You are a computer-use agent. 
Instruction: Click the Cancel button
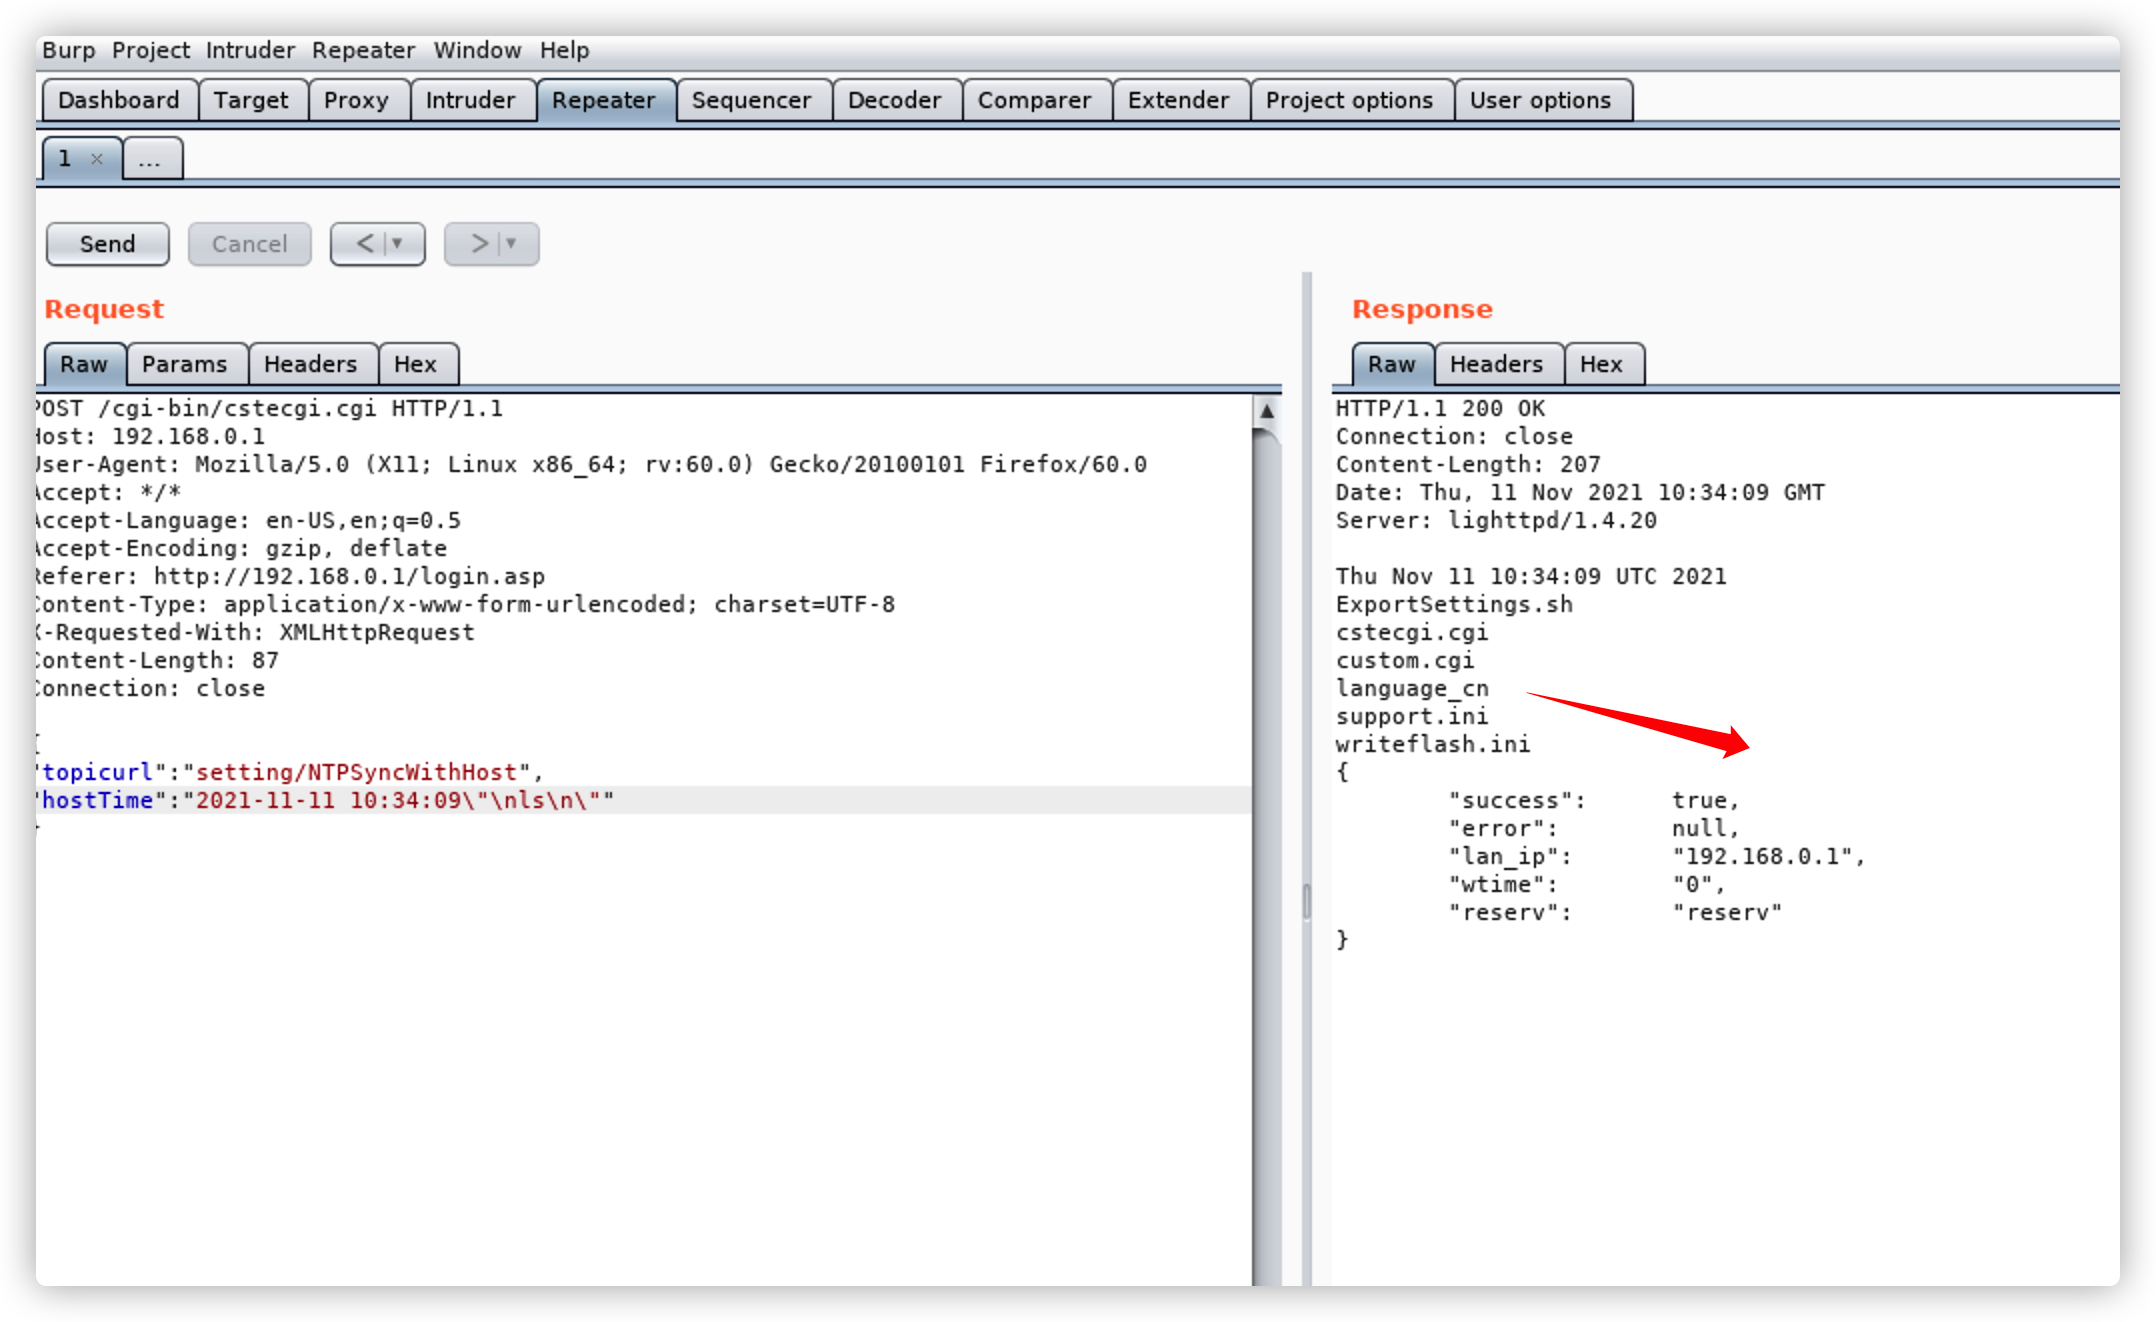249,244
